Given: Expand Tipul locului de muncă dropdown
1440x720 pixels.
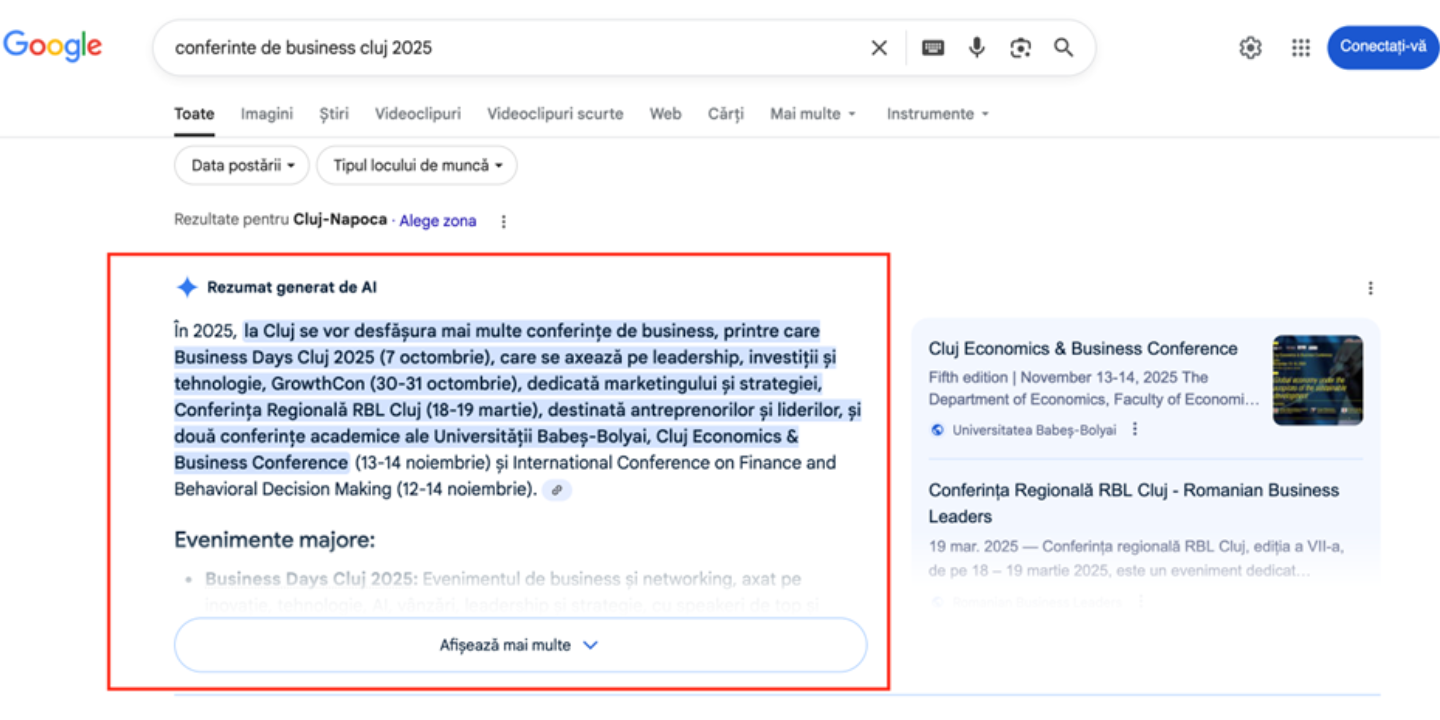Looking at the screenshot, I should pos(417,166).
